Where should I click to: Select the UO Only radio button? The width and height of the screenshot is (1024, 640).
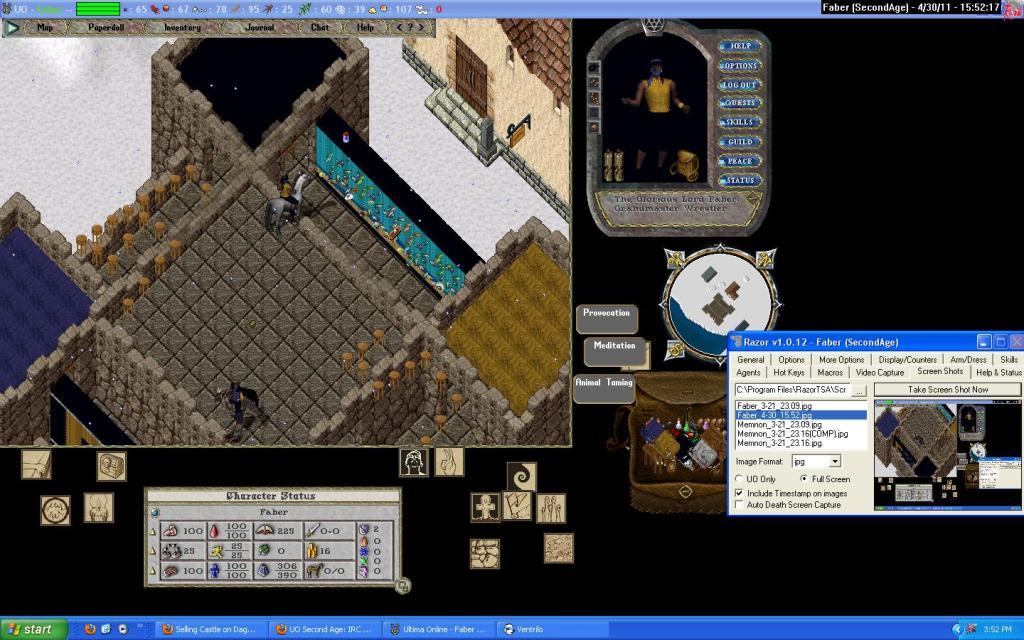tap(740, 479)
